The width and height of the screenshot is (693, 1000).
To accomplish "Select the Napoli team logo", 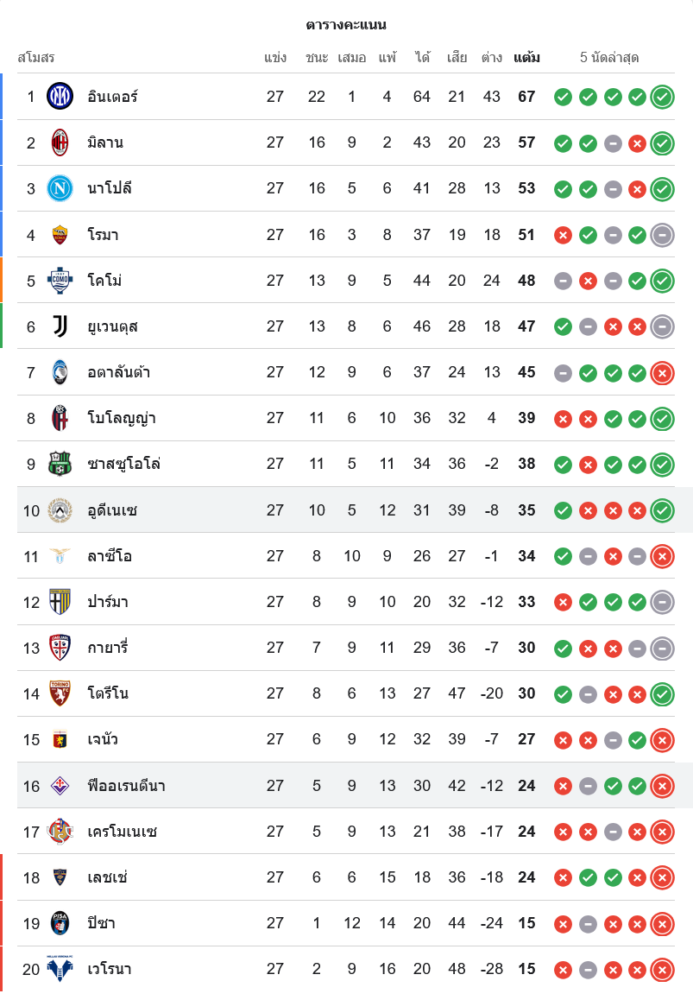I will [60, 188].
